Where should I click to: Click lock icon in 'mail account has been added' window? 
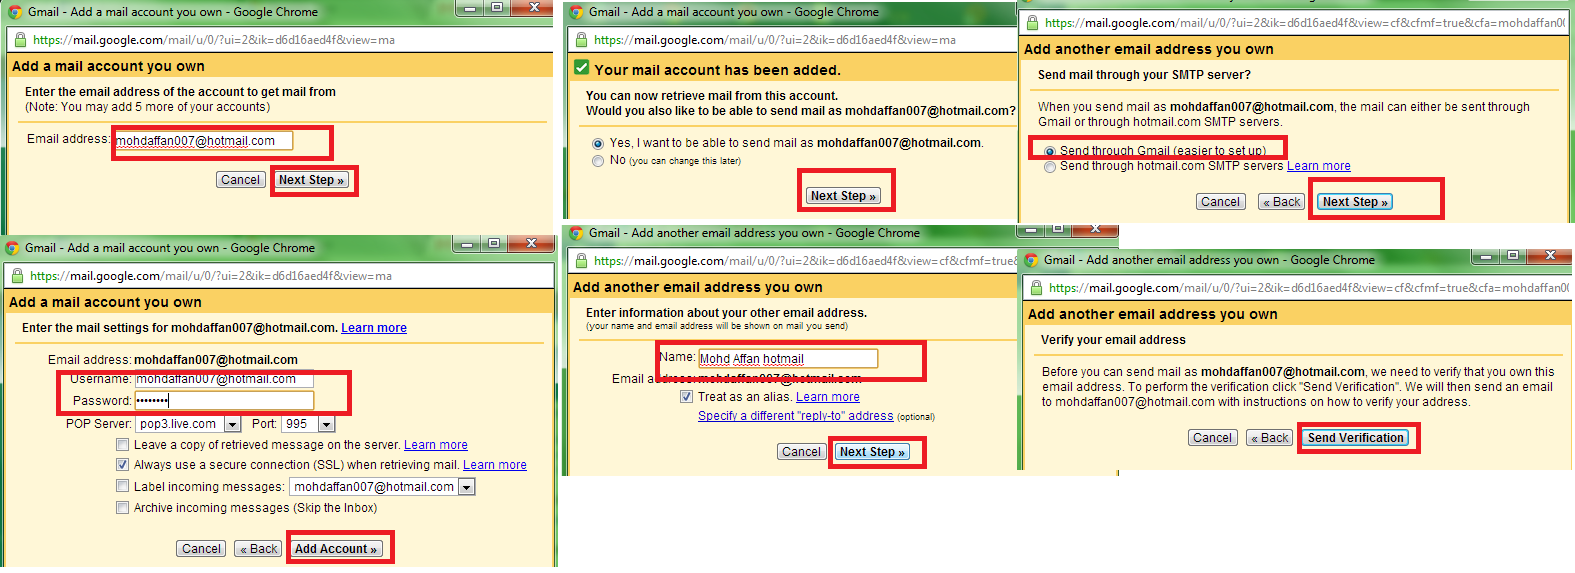pos(580,40)
